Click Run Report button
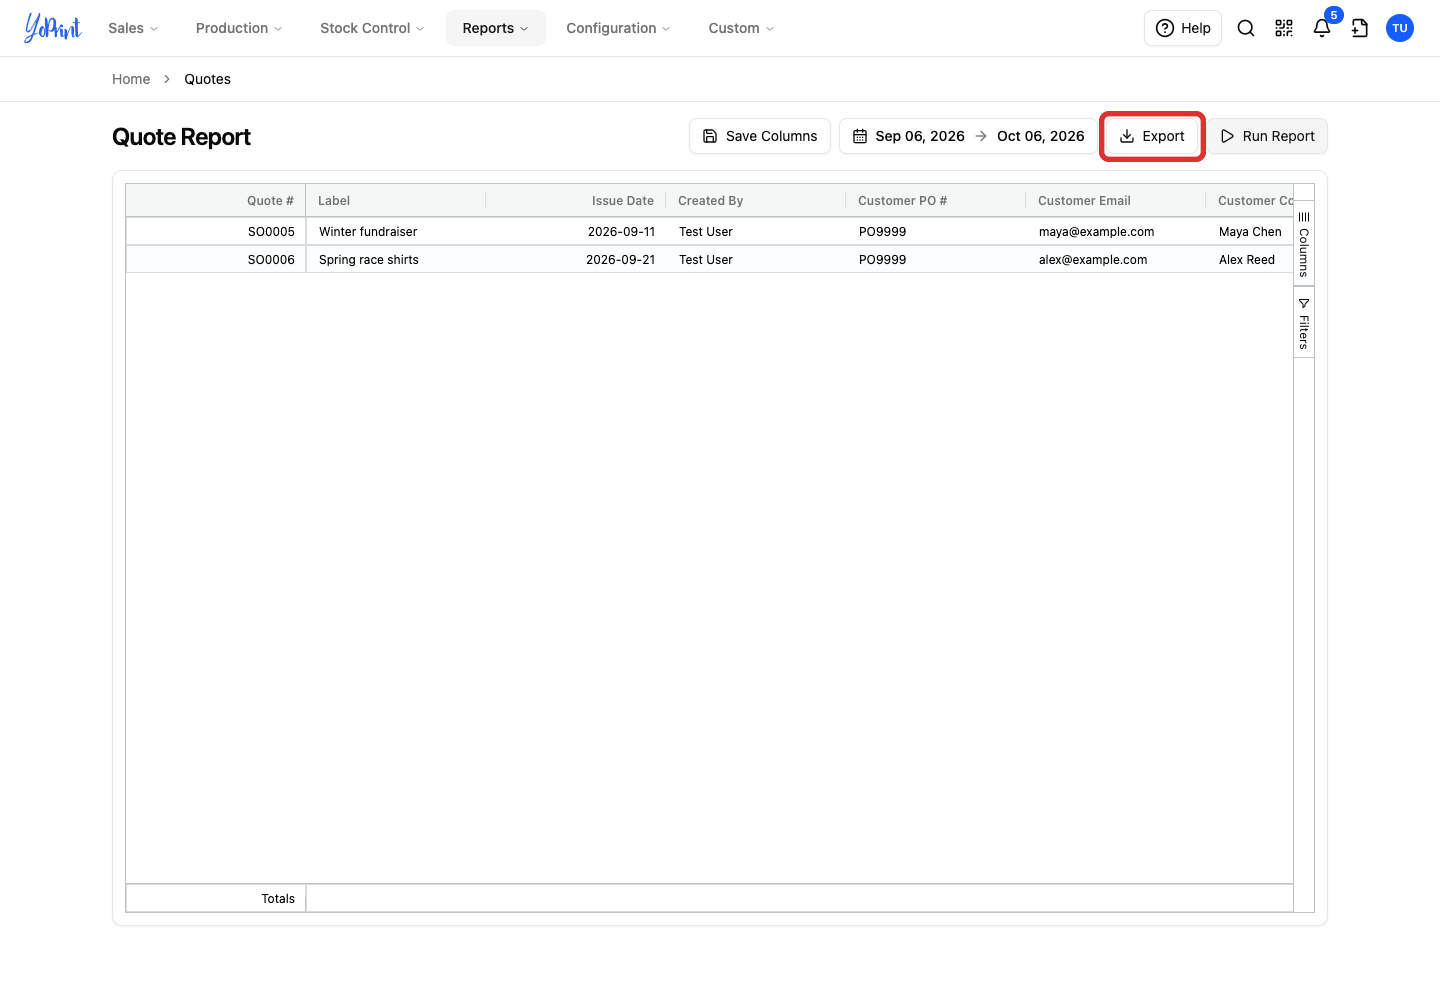The image size is (1440, 1000). click(1268, 136)
